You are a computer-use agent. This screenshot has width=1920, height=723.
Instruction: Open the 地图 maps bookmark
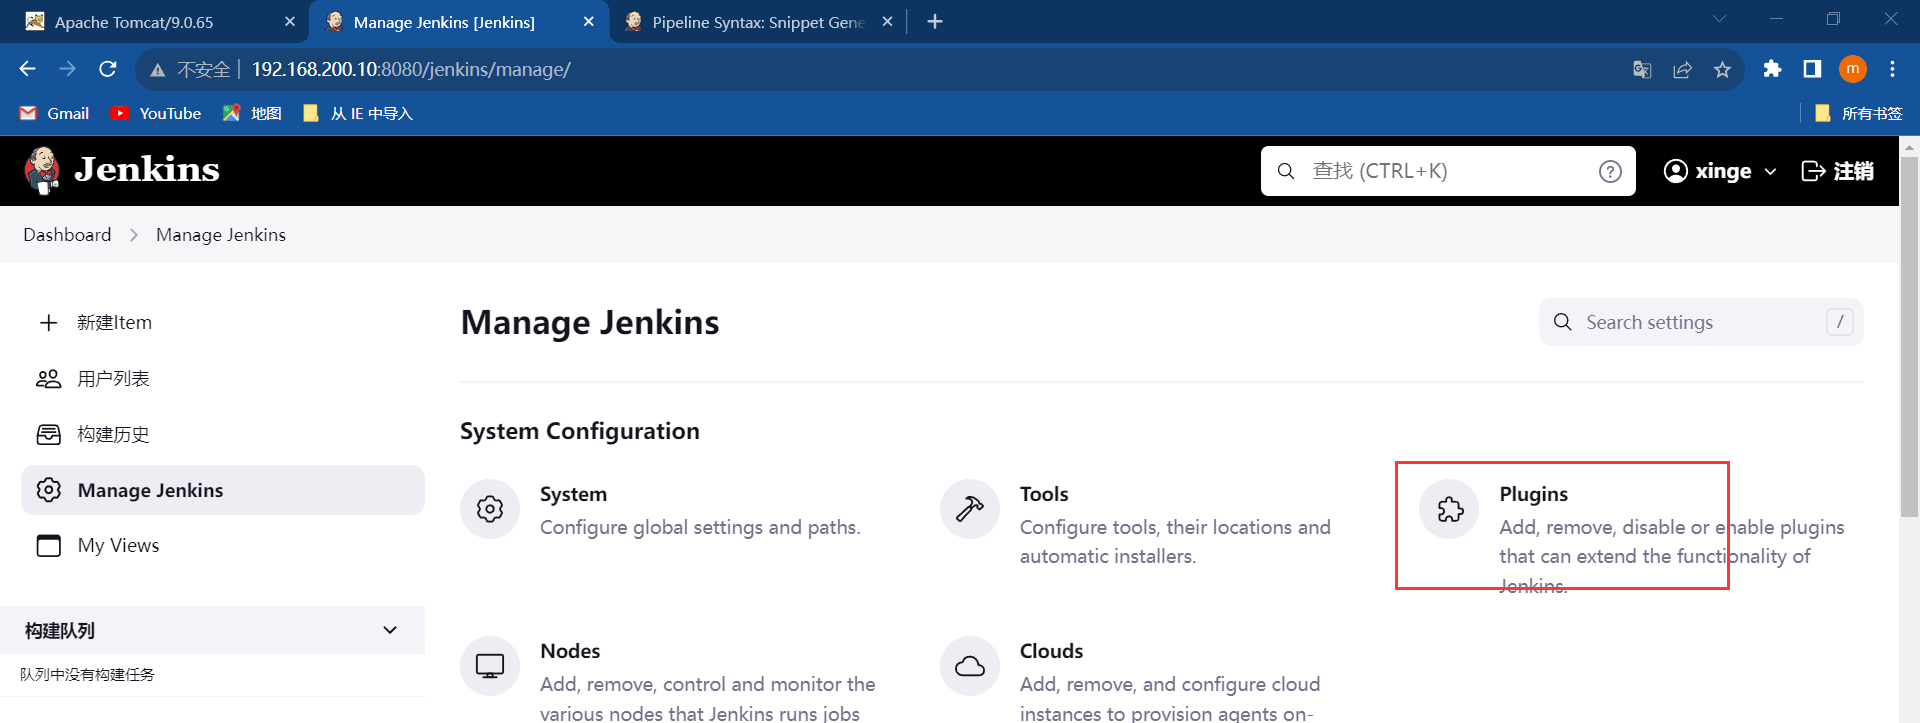pos(252,113)
